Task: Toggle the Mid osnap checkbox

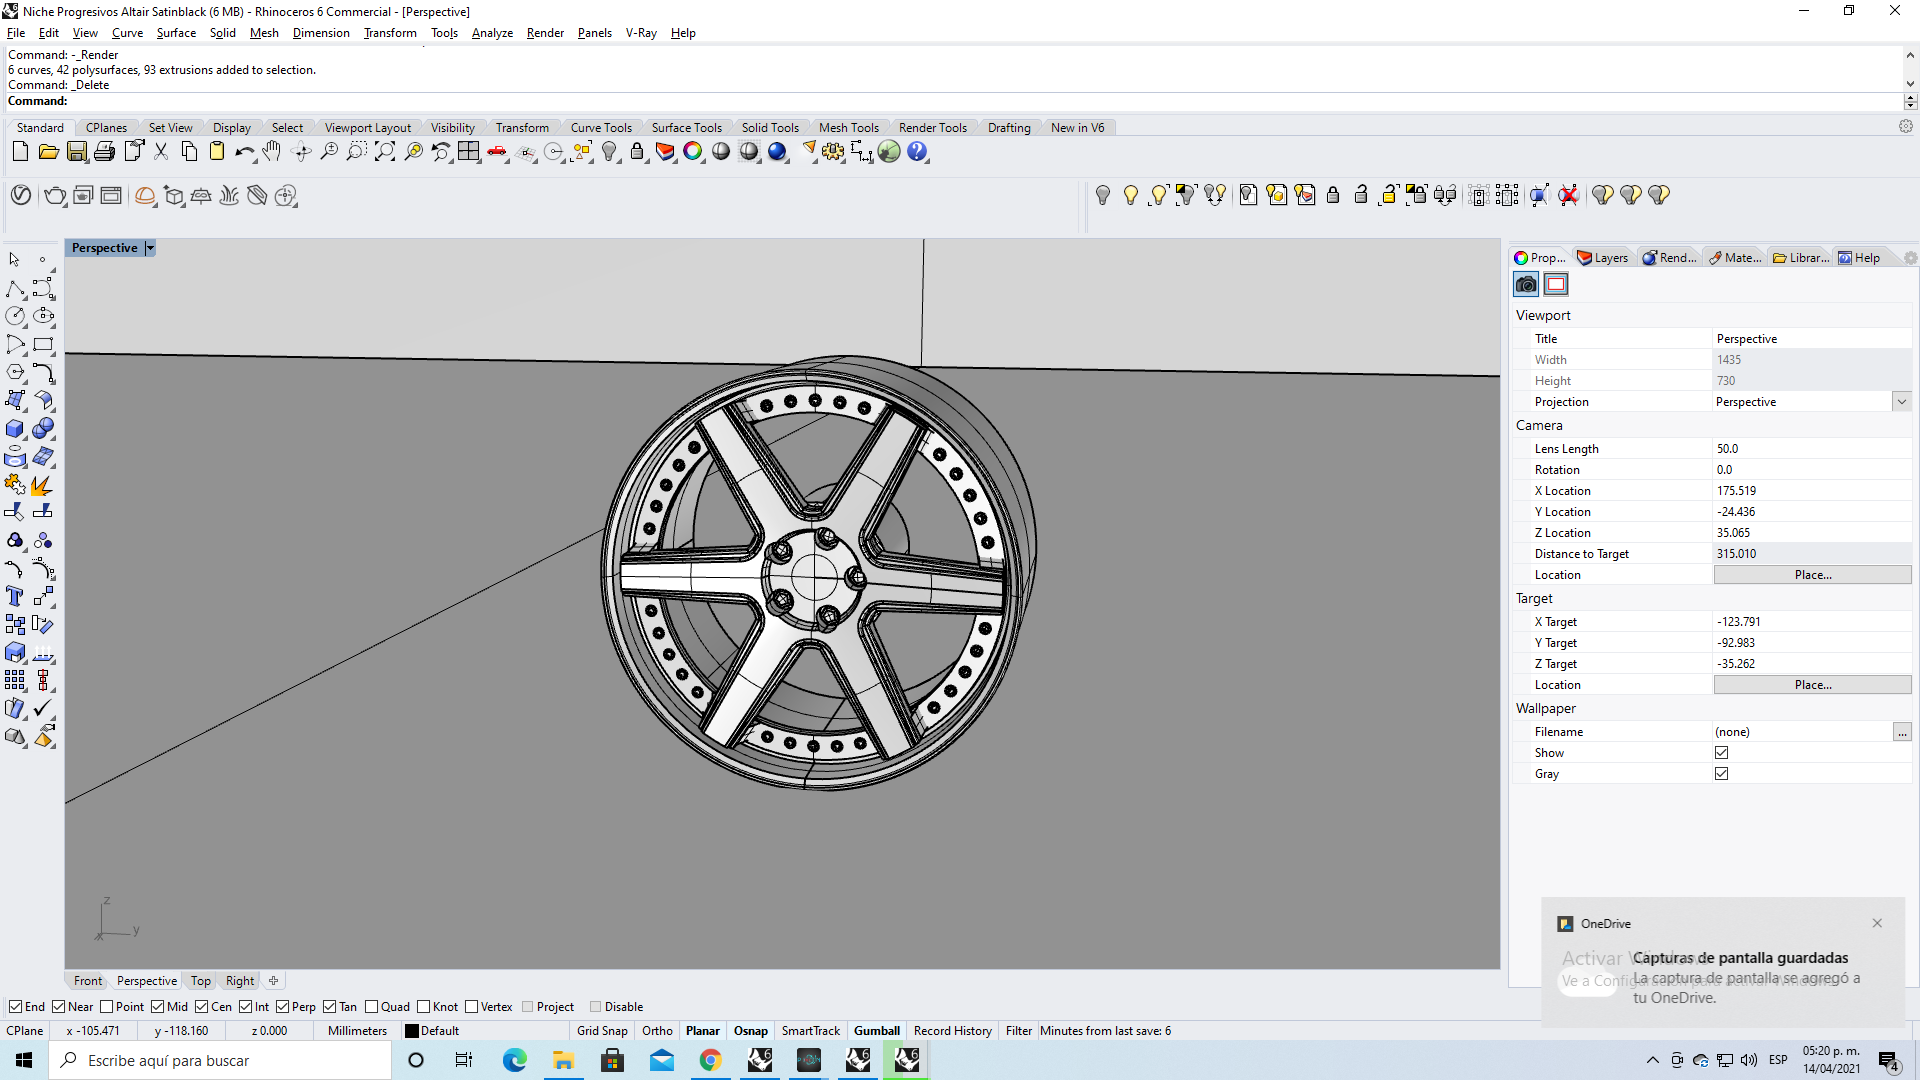Action: [158, 1007]
